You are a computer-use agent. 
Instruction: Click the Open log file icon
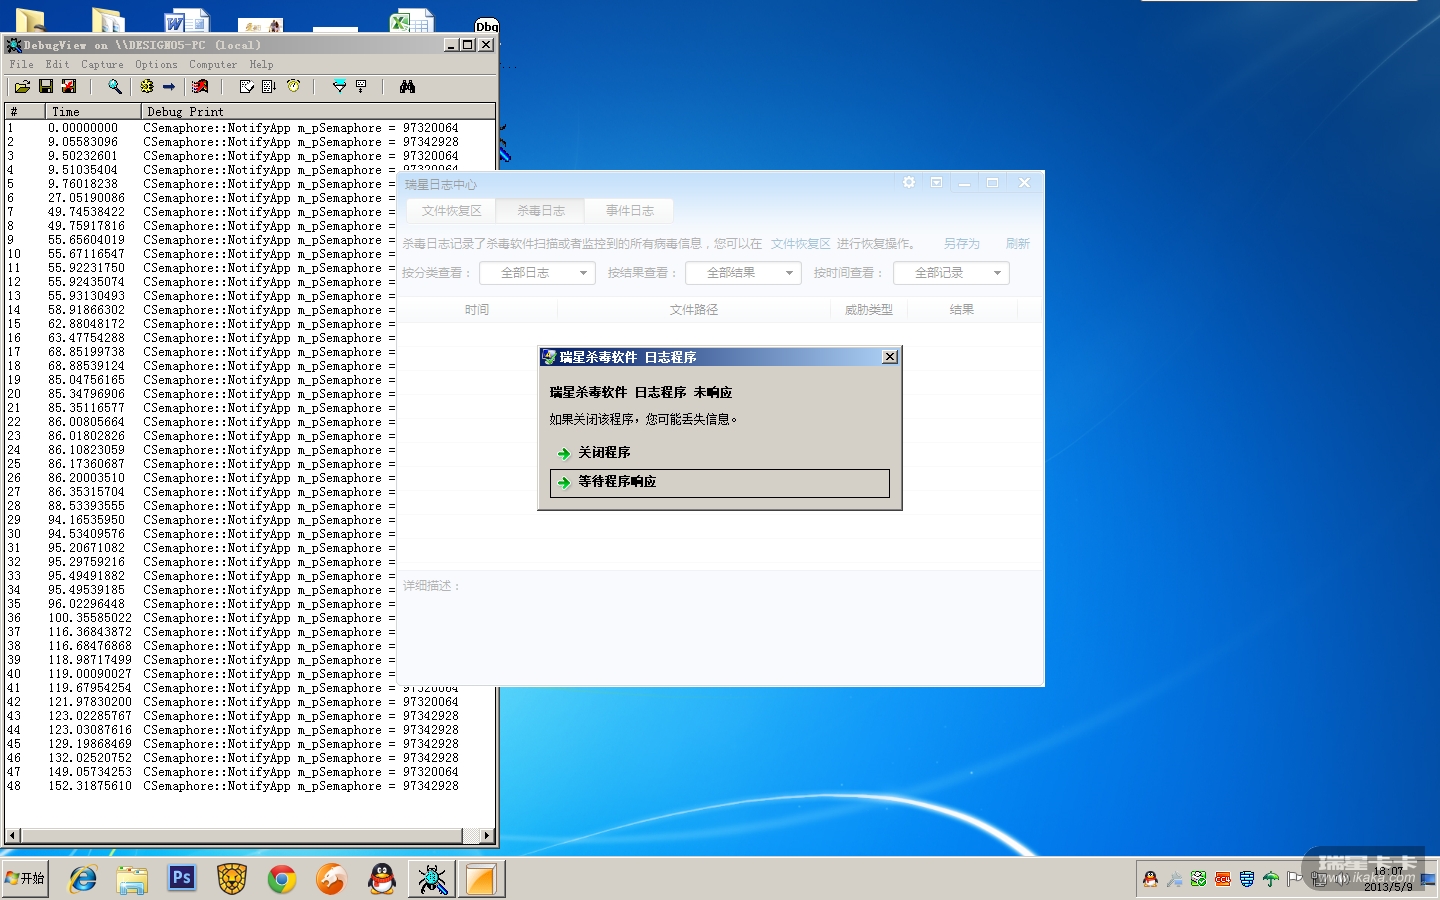point(22,87)
